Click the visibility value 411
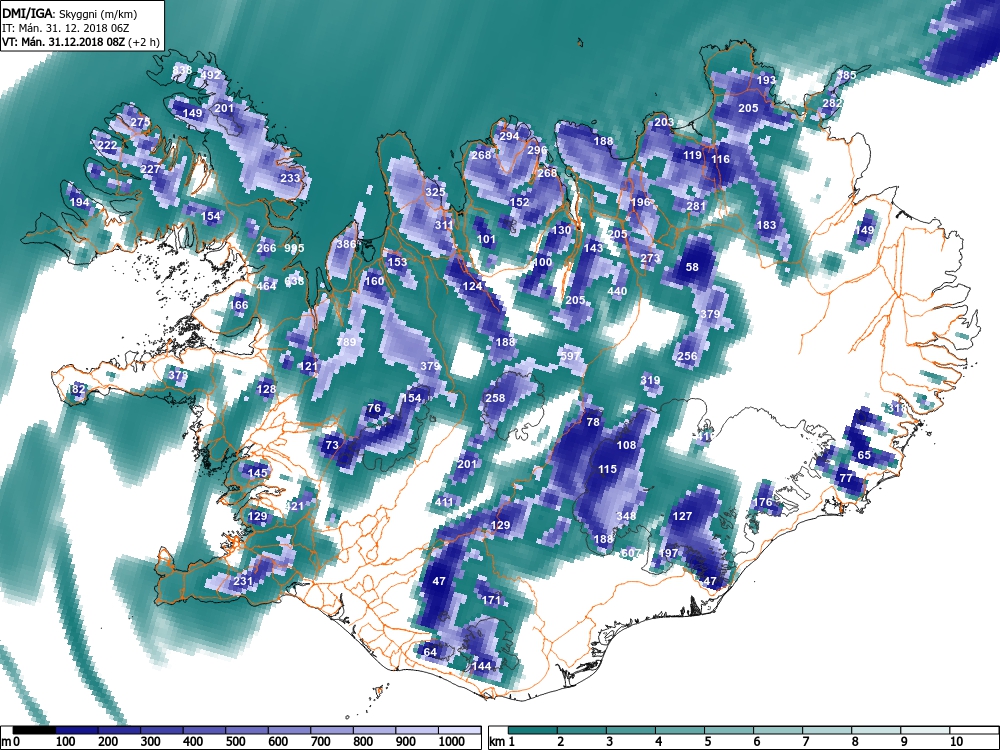The image size is (1000, 750). click(x=444, y=501)
